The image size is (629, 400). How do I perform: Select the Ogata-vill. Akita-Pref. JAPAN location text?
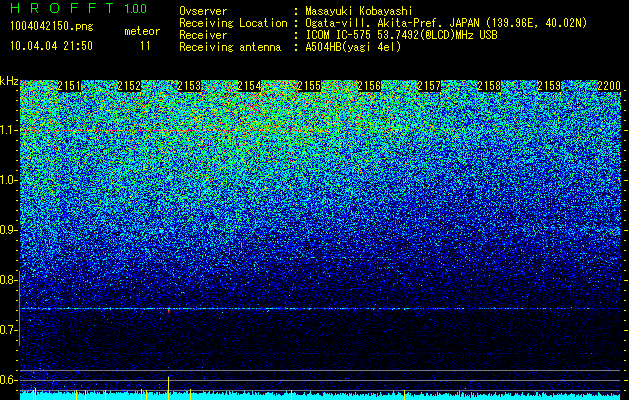tap(446, 23)
